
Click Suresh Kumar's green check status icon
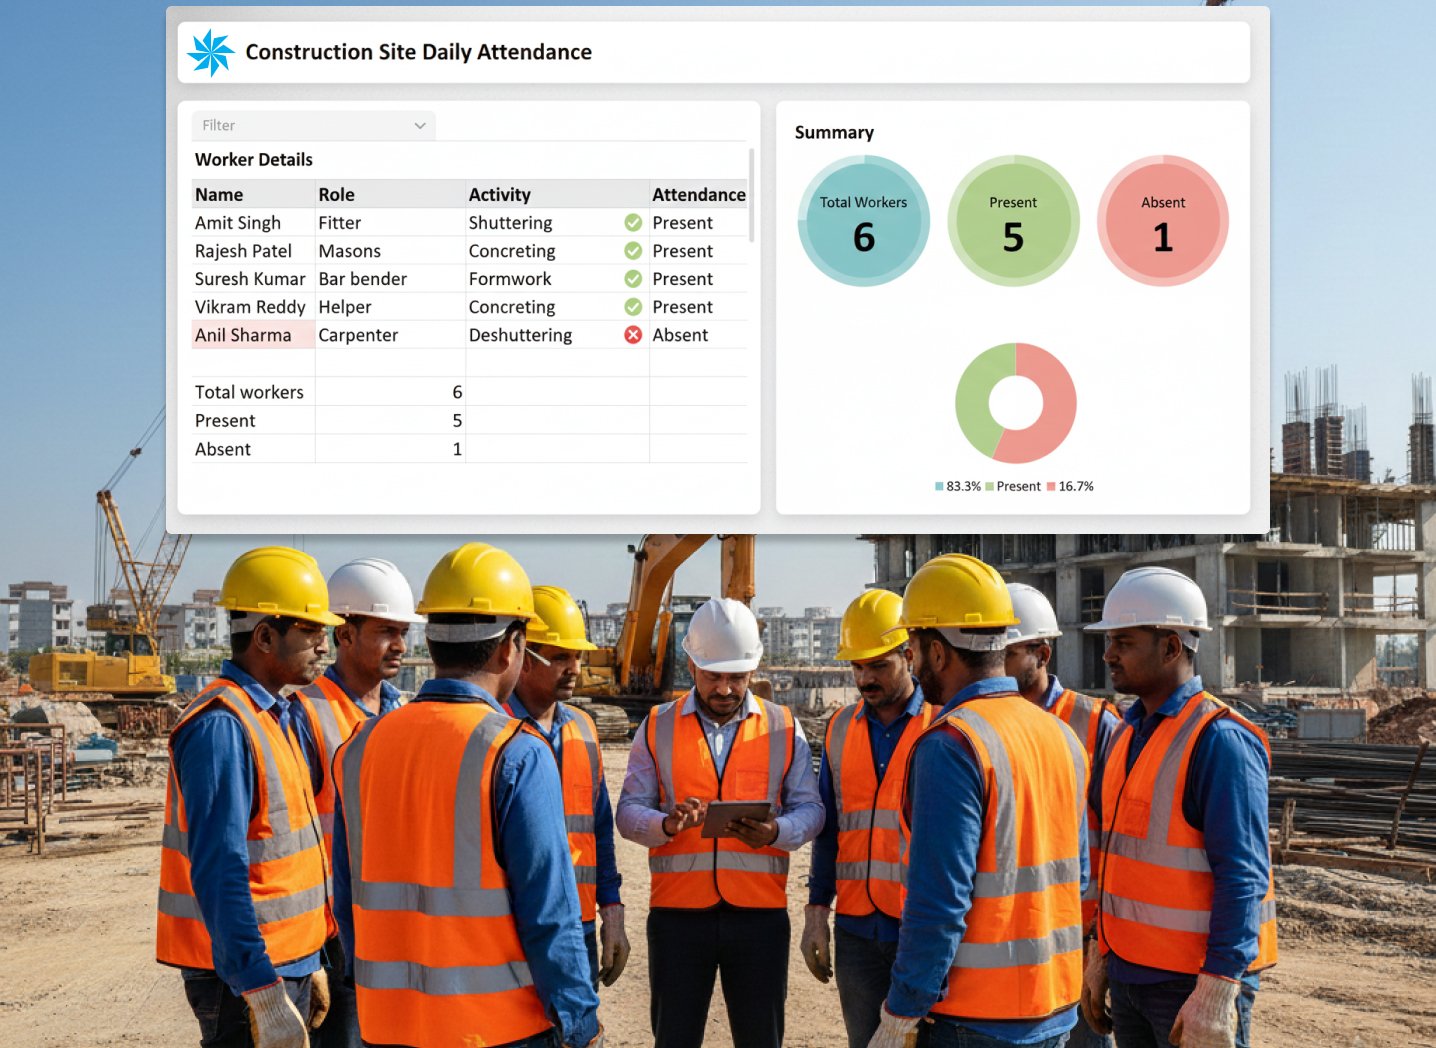click(633, 279)
